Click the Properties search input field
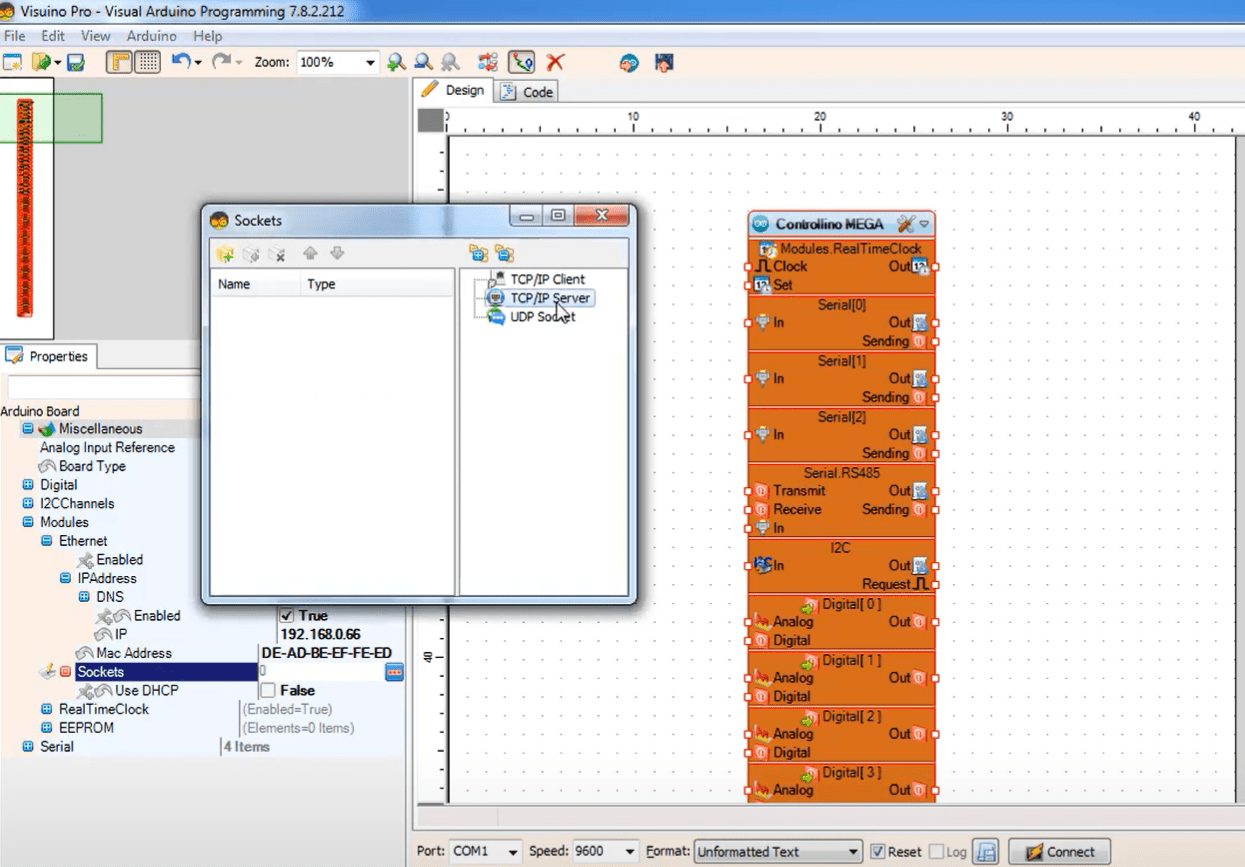The image size is (1245, 867). (x=104, y=387)
